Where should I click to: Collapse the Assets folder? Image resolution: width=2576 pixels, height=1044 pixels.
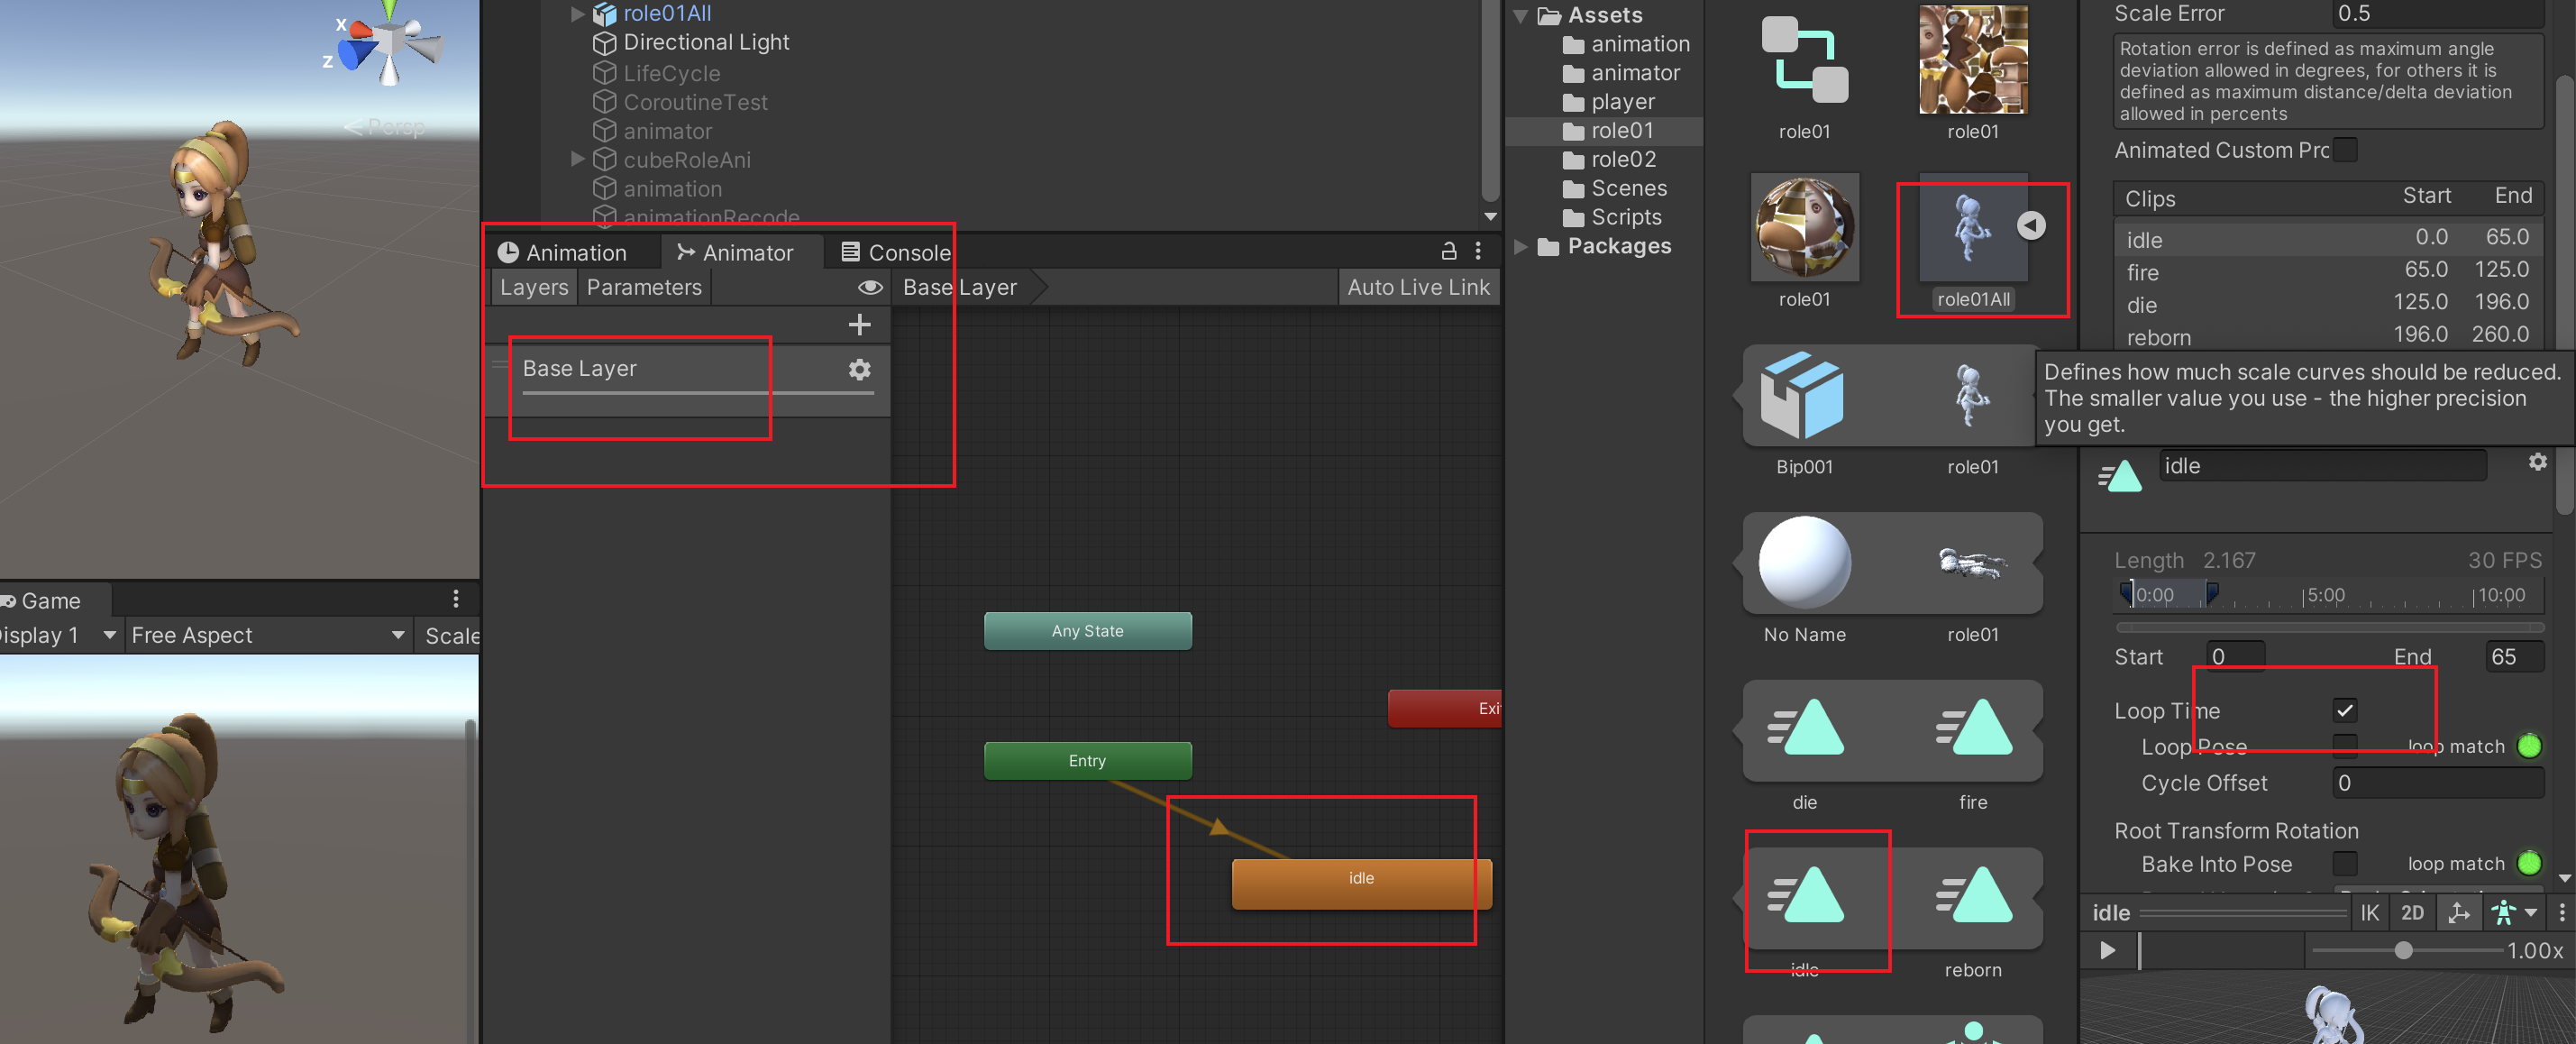click(1520, 15)
